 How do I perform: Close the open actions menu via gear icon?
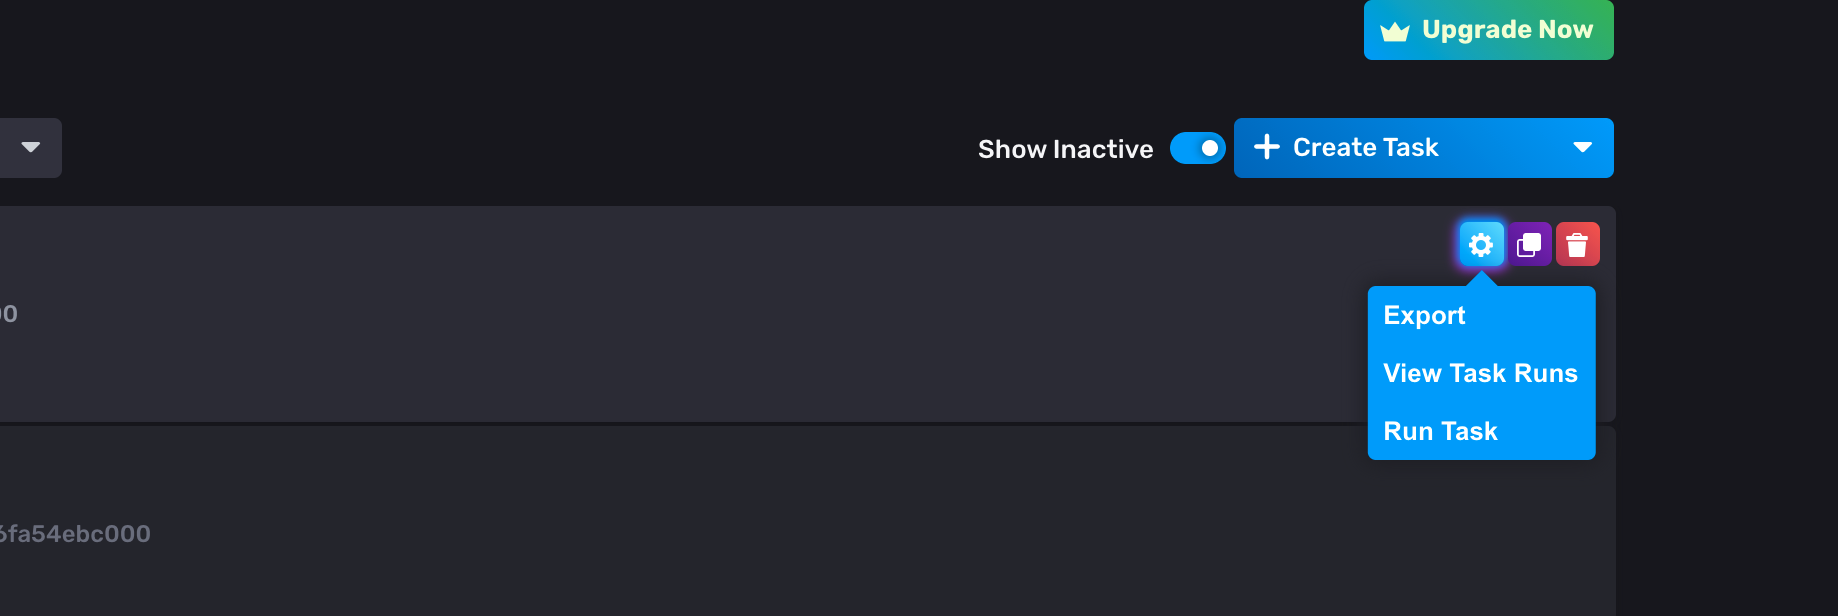[1481, 243]
